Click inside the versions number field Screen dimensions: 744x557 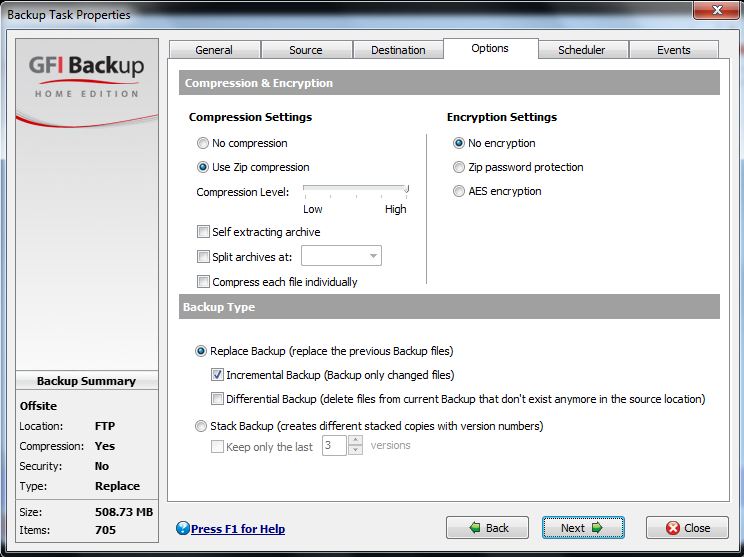click(x=334, y=446)
